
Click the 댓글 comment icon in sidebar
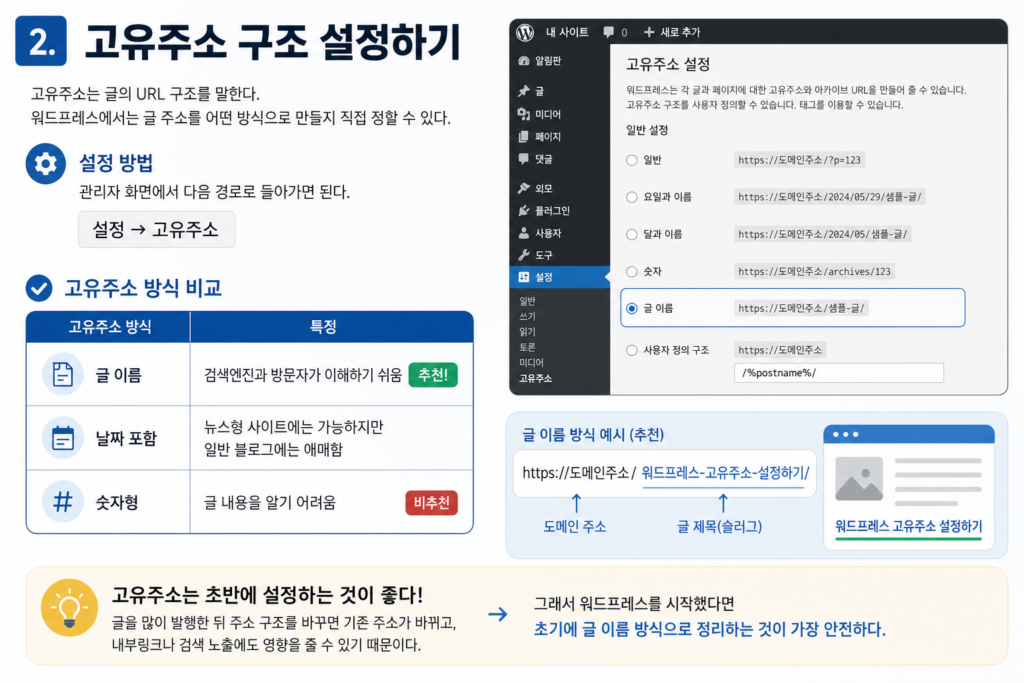click(x=523, y=159)
